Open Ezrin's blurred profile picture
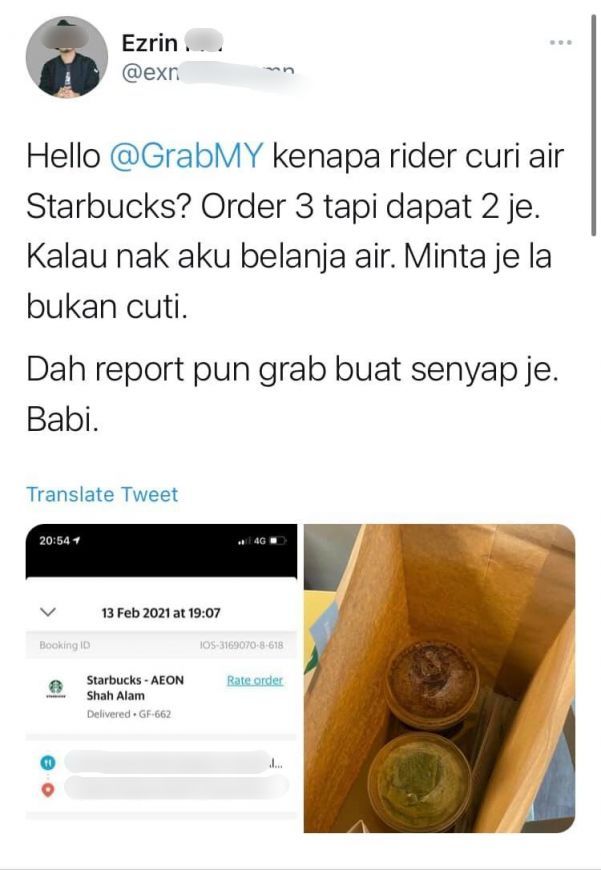The image size is (601, 870). pos(67,57)
